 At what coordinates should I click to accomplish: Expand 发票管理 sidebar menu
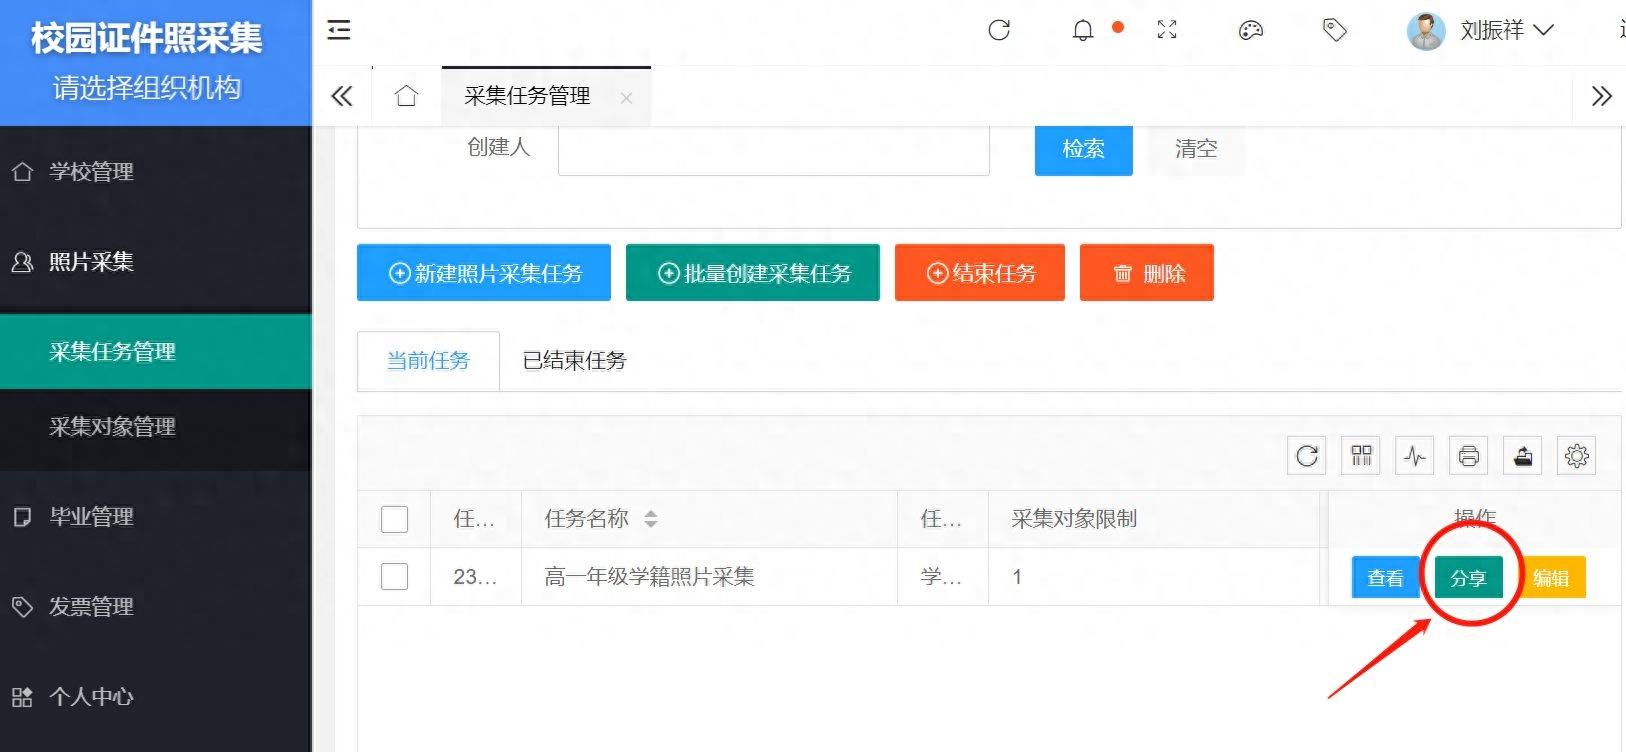tap(92, 607)
